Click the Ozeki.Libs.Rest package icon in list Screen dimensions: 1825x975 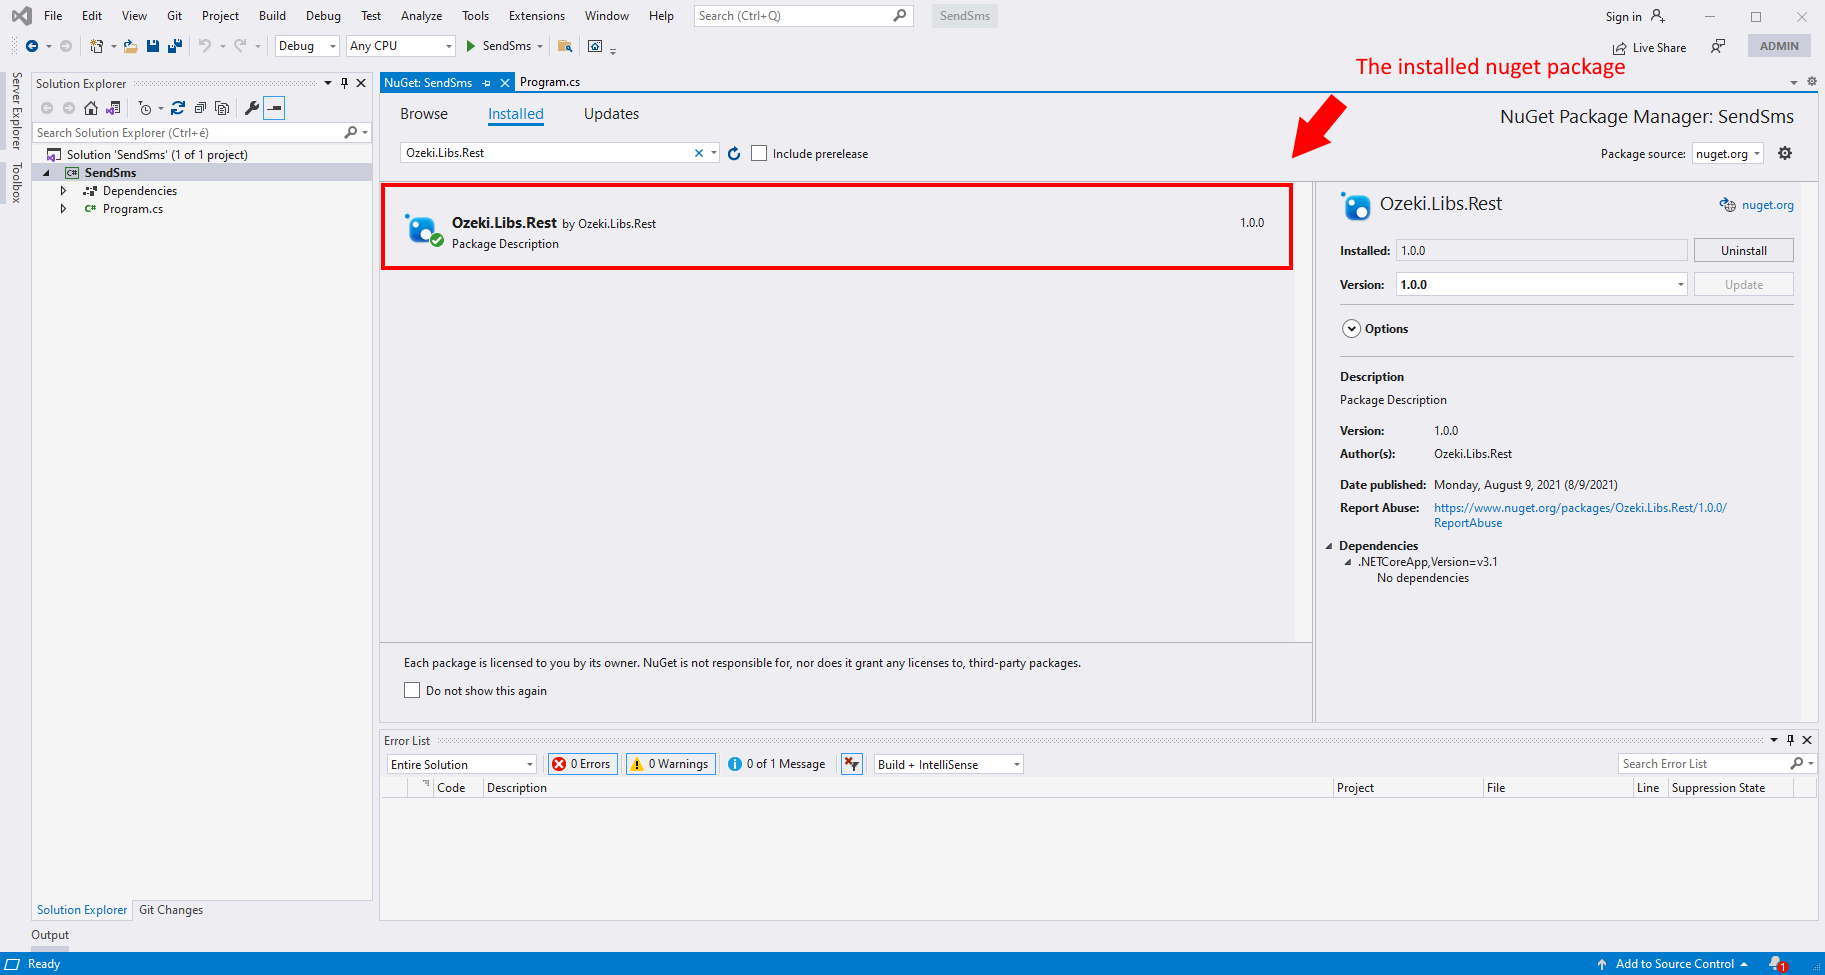(423, 229)
